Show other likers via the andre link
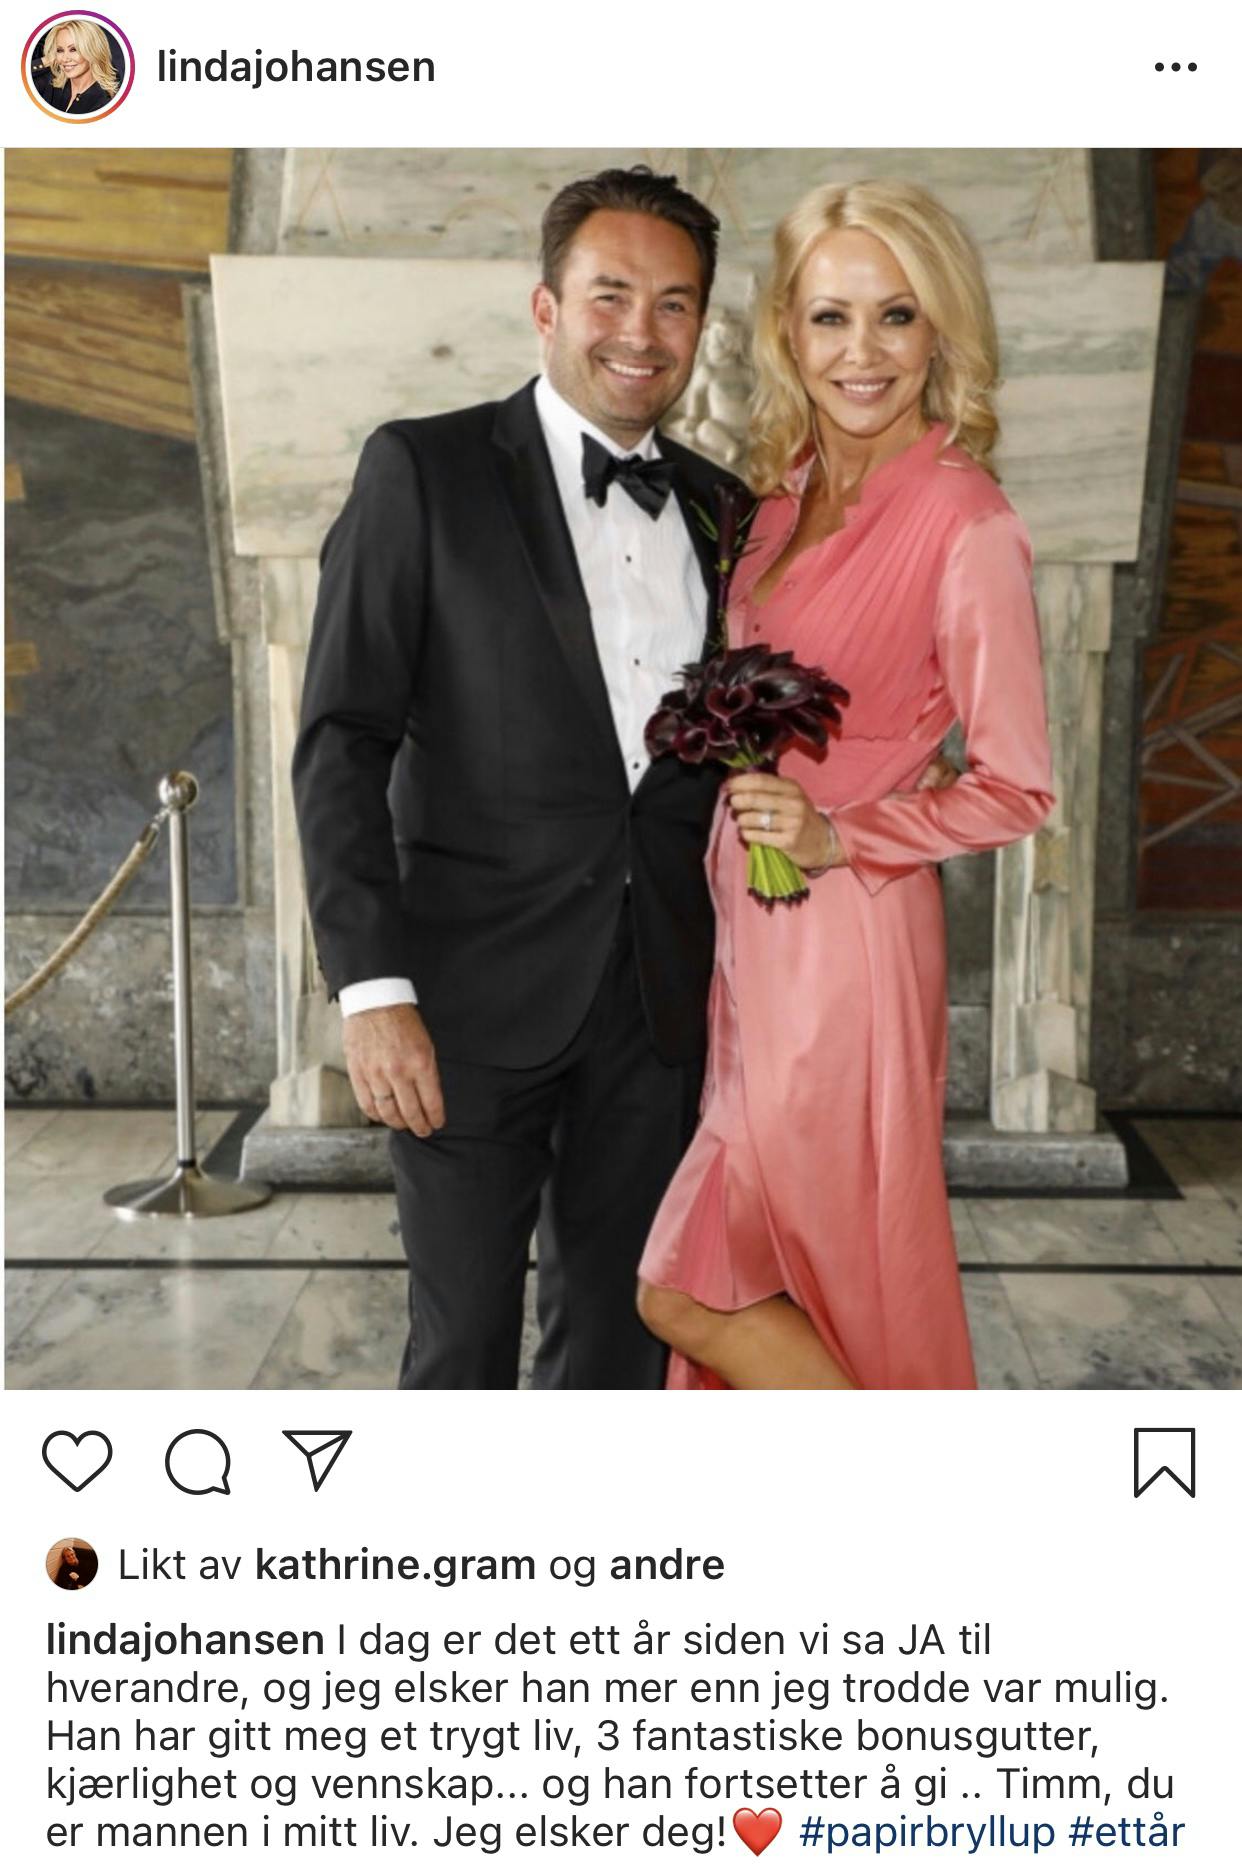The image size is (1242, 1869). [x=666, y=1565]
